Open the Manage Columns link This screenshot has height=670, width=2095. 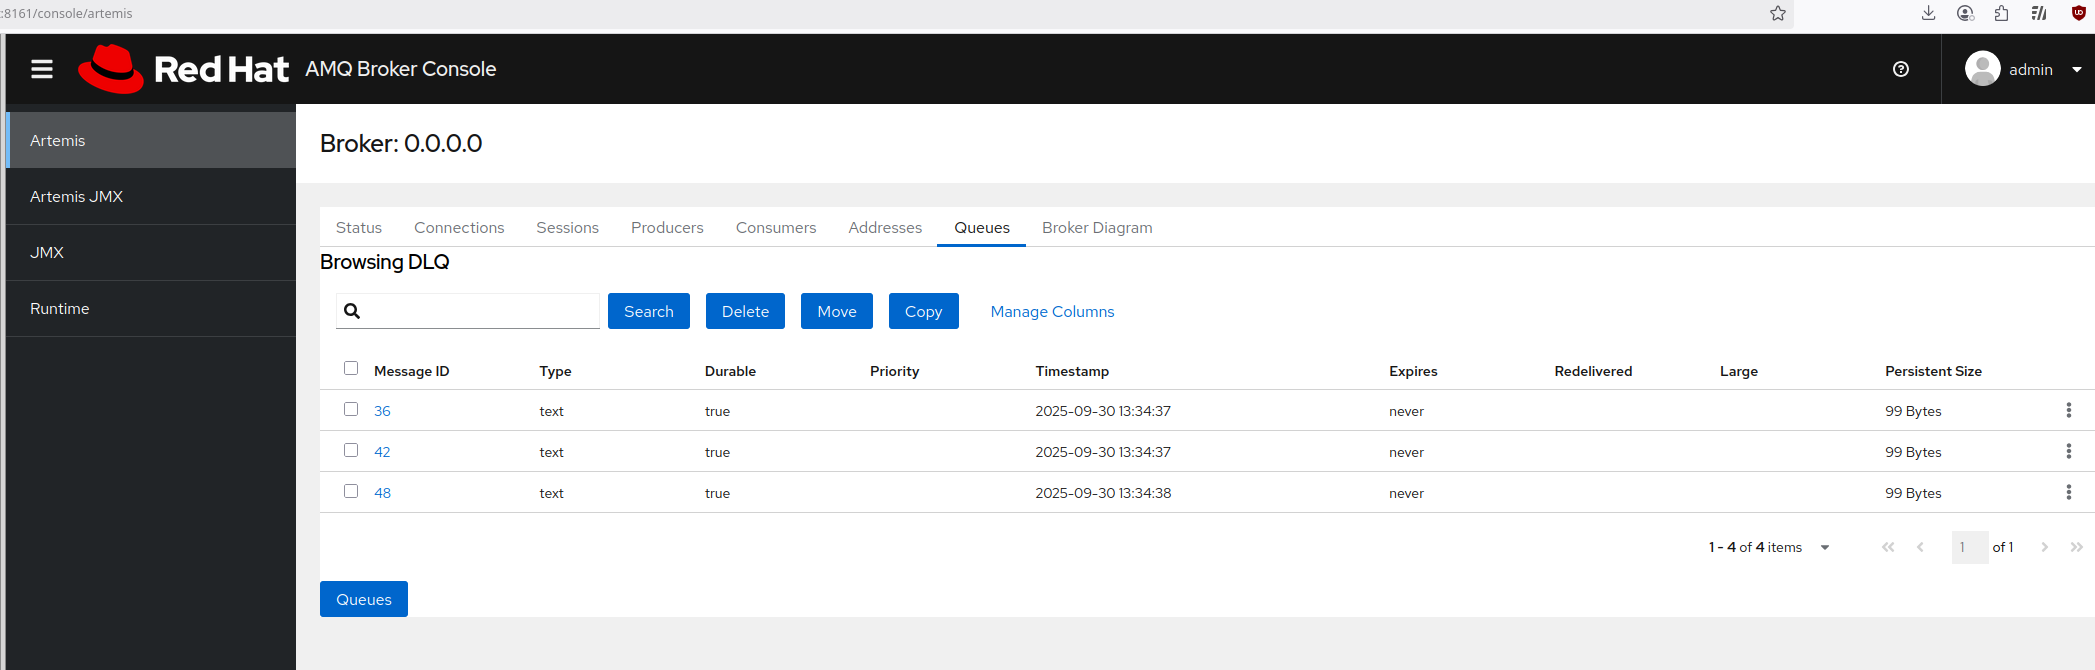click(1052, 311)
